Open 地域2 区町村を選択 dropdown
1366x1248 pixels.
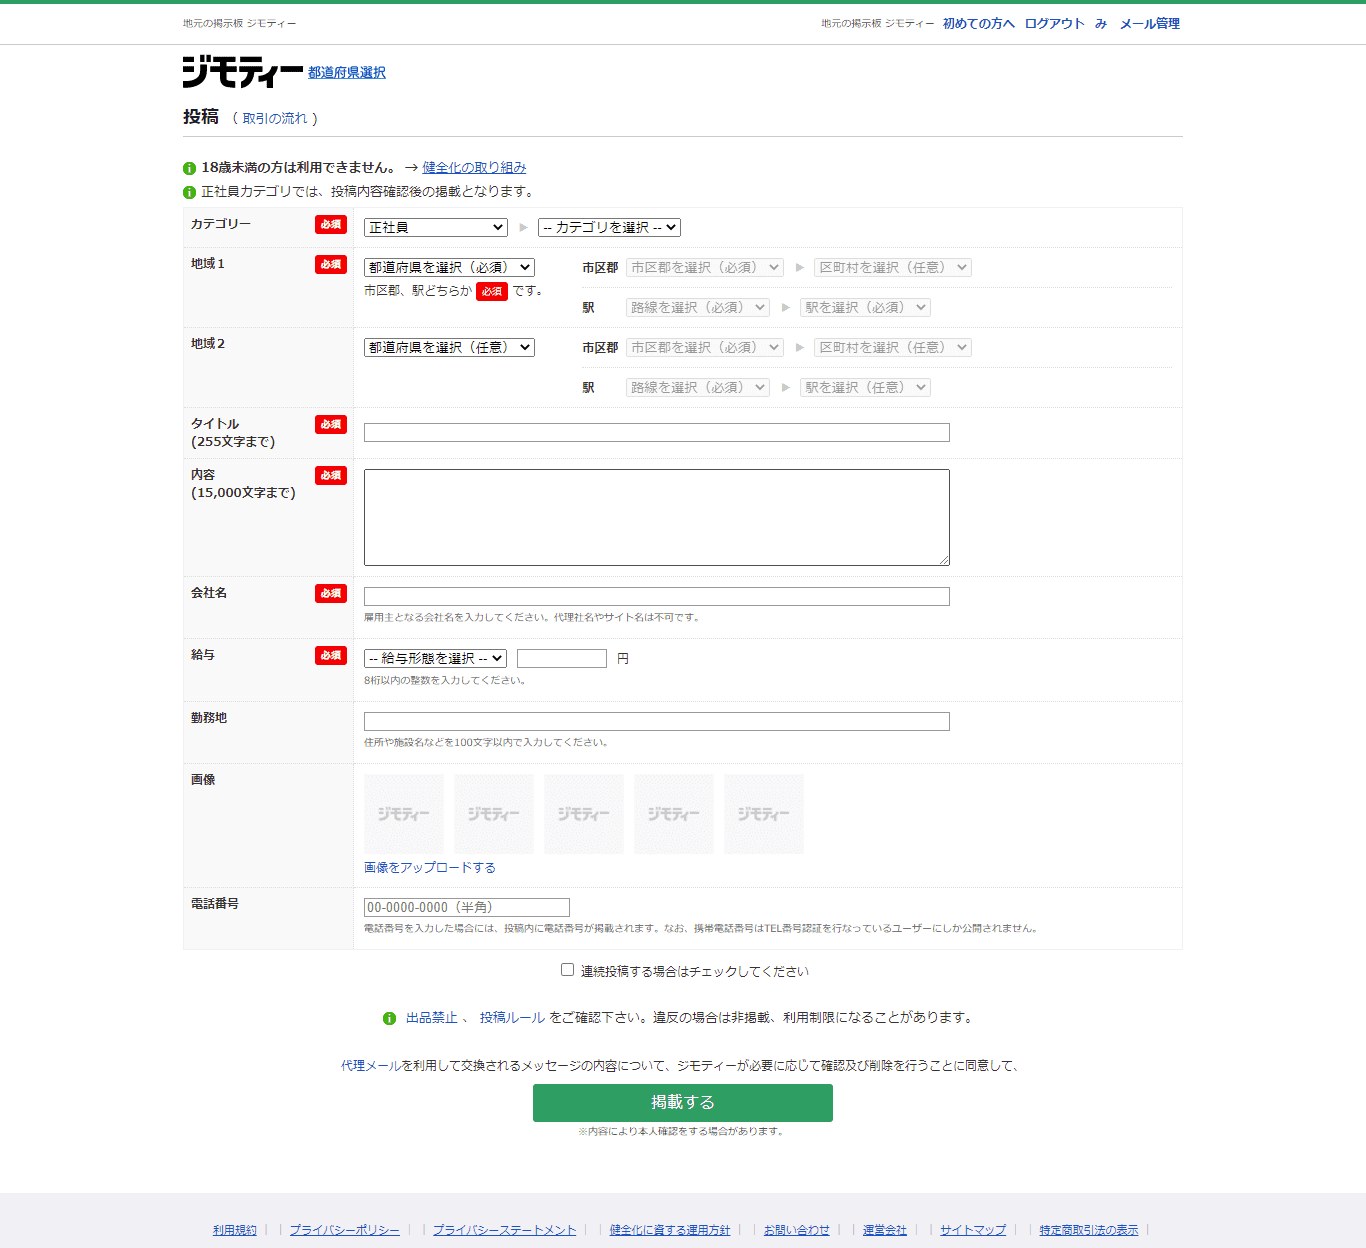[893, 348]
